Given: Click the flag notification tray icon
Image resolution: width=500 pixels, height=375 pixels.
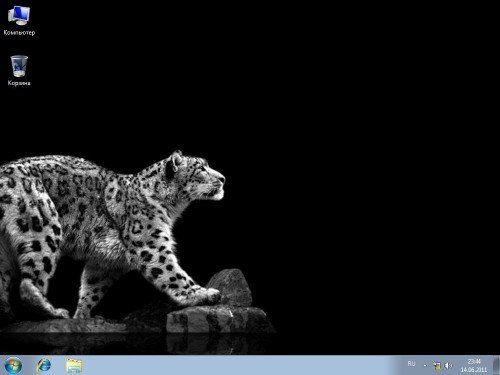Looking at the screenshot, I should [437, 366].
